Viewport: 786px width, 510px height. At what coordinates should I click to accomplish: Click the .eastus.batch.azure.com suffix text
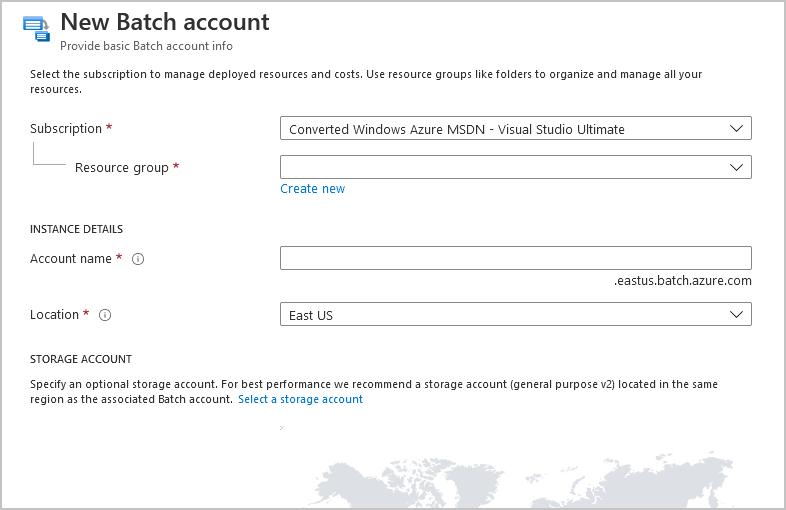point(683,280)
